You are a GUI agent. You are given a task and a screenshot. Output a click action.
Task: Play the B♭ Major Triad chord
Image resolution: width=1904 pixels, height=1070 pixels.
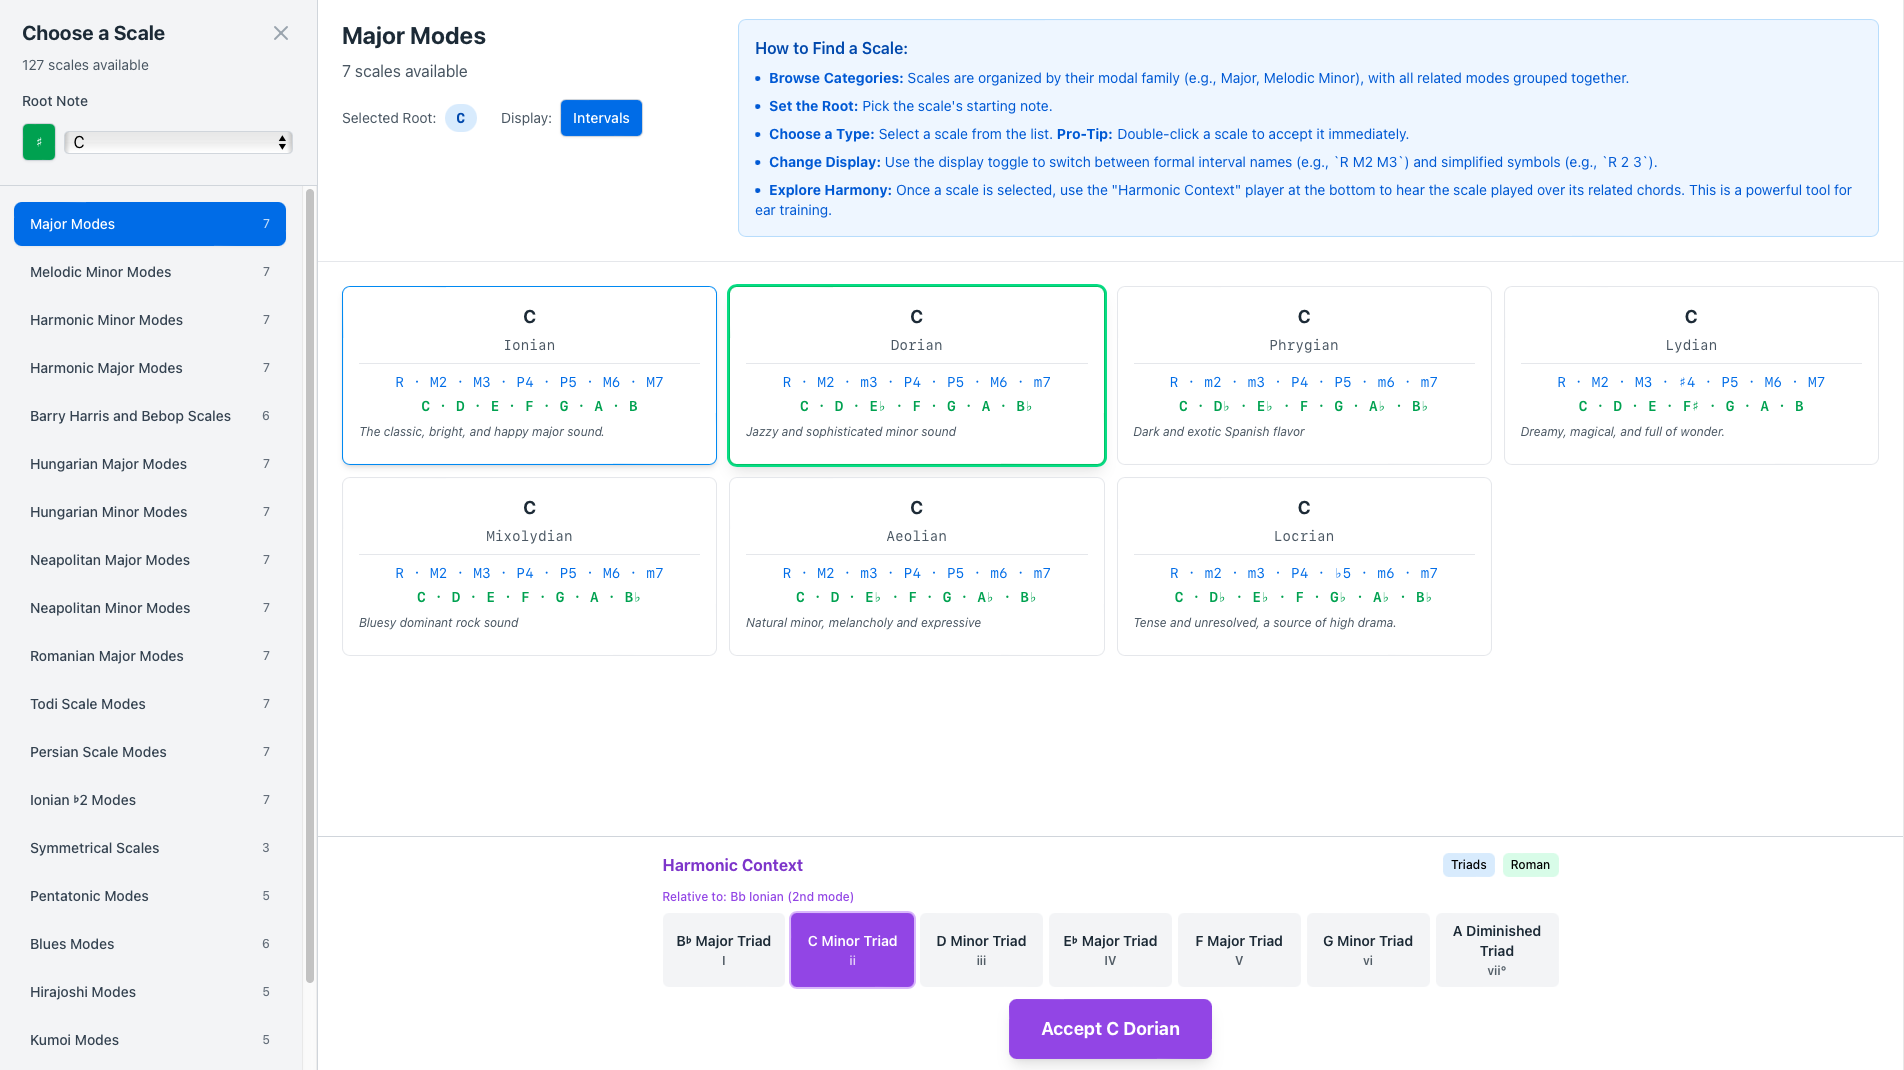[x=723, y=949]
